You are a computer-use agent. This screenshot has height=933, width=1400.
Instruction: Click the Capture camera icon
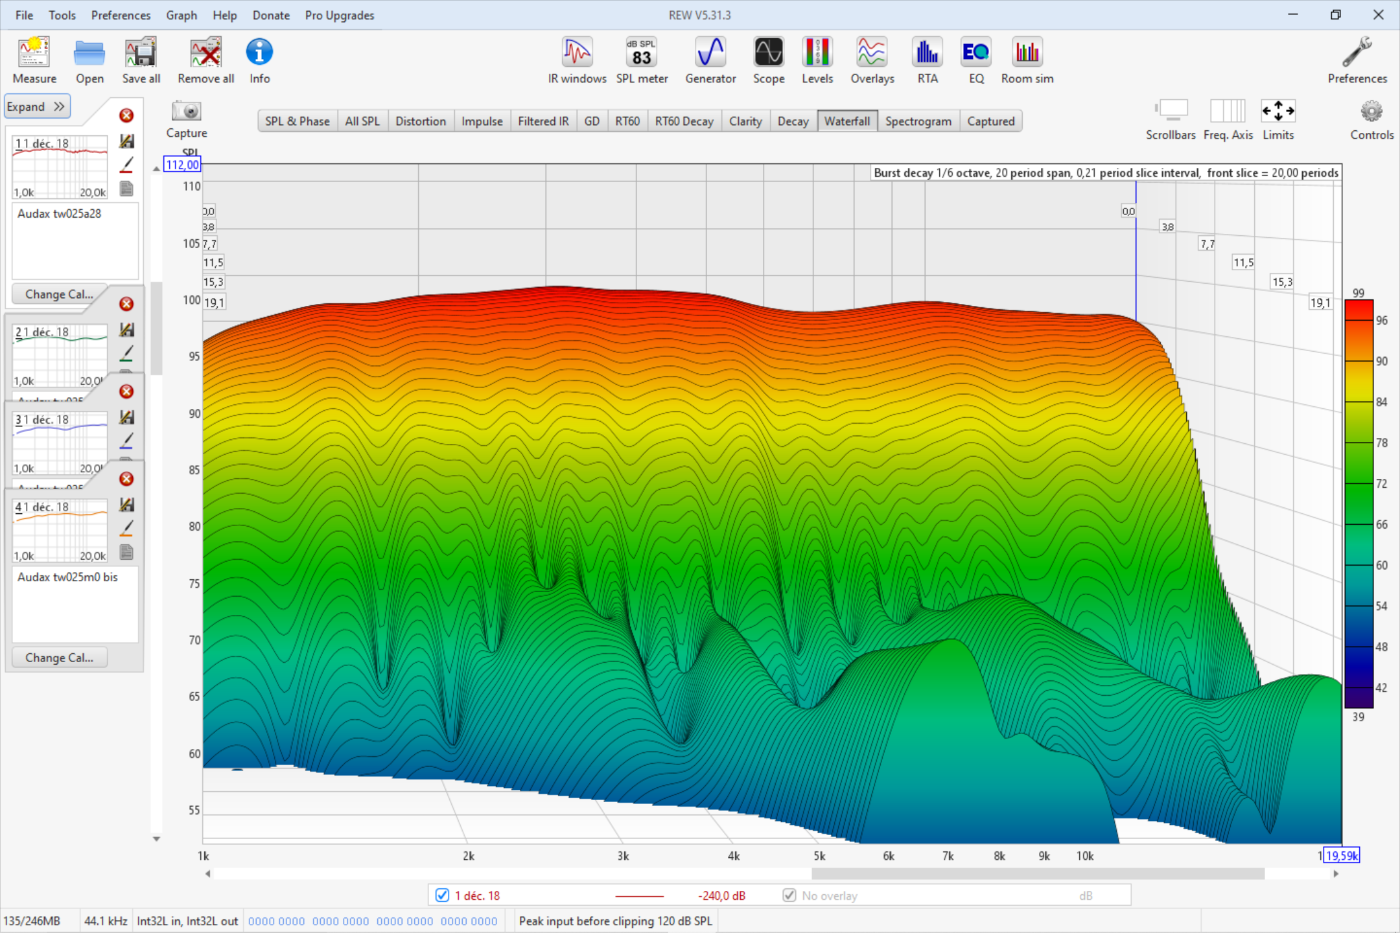pyautogui.click(x=186, y=112)
